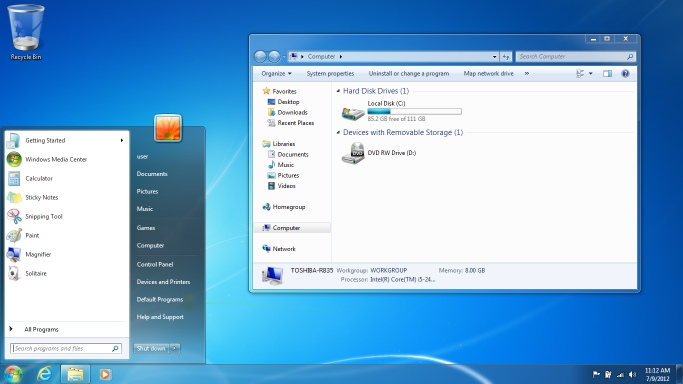Open user folder link in Start menu

[x=142, y=156]
